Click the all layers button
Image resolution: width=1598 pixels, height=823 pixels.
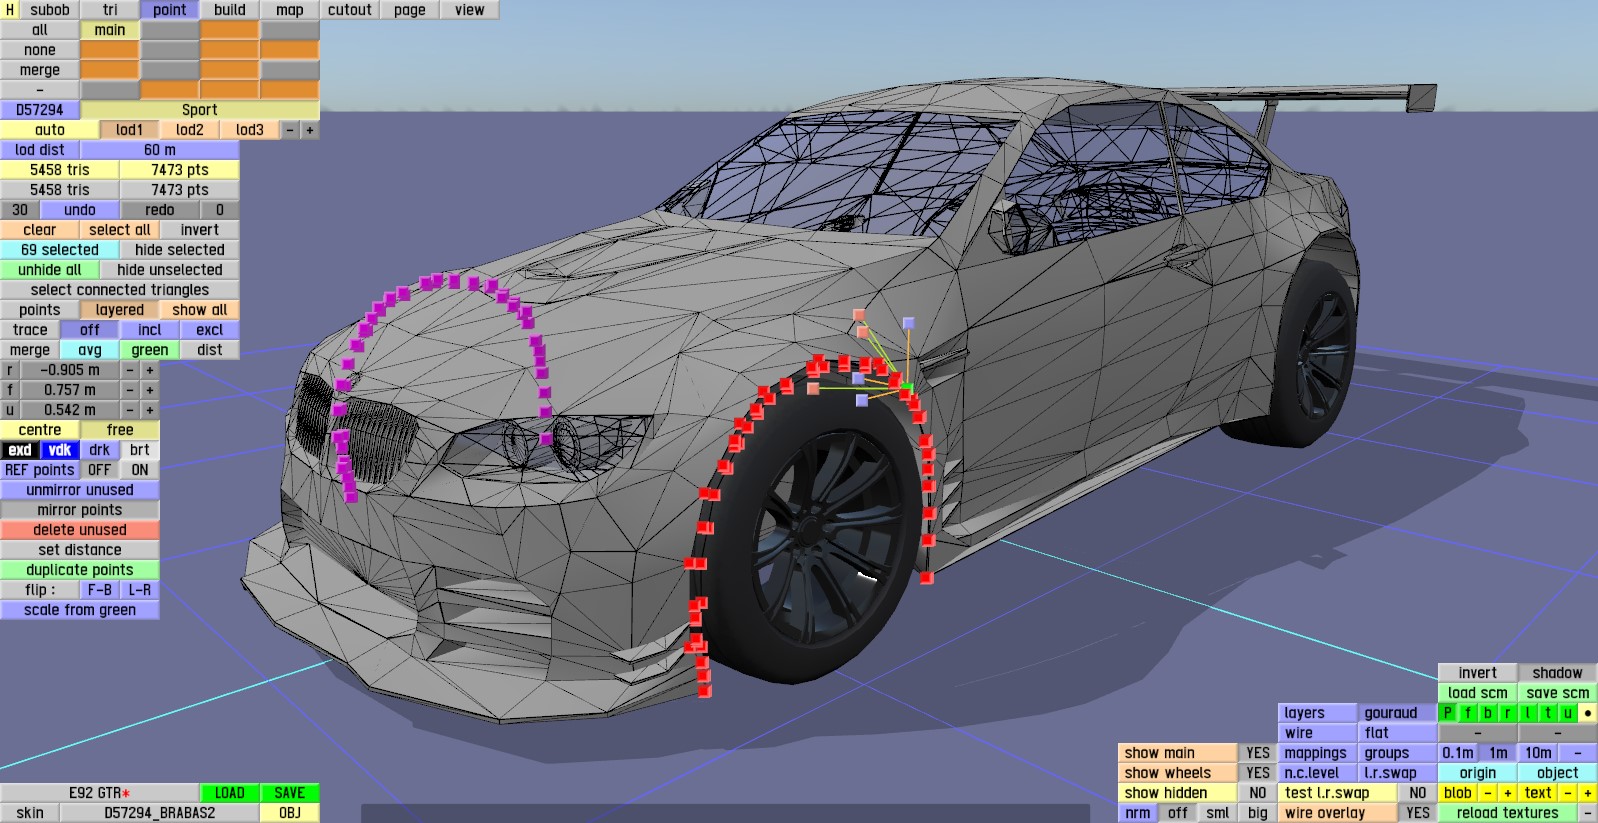[x=40, y=30]
